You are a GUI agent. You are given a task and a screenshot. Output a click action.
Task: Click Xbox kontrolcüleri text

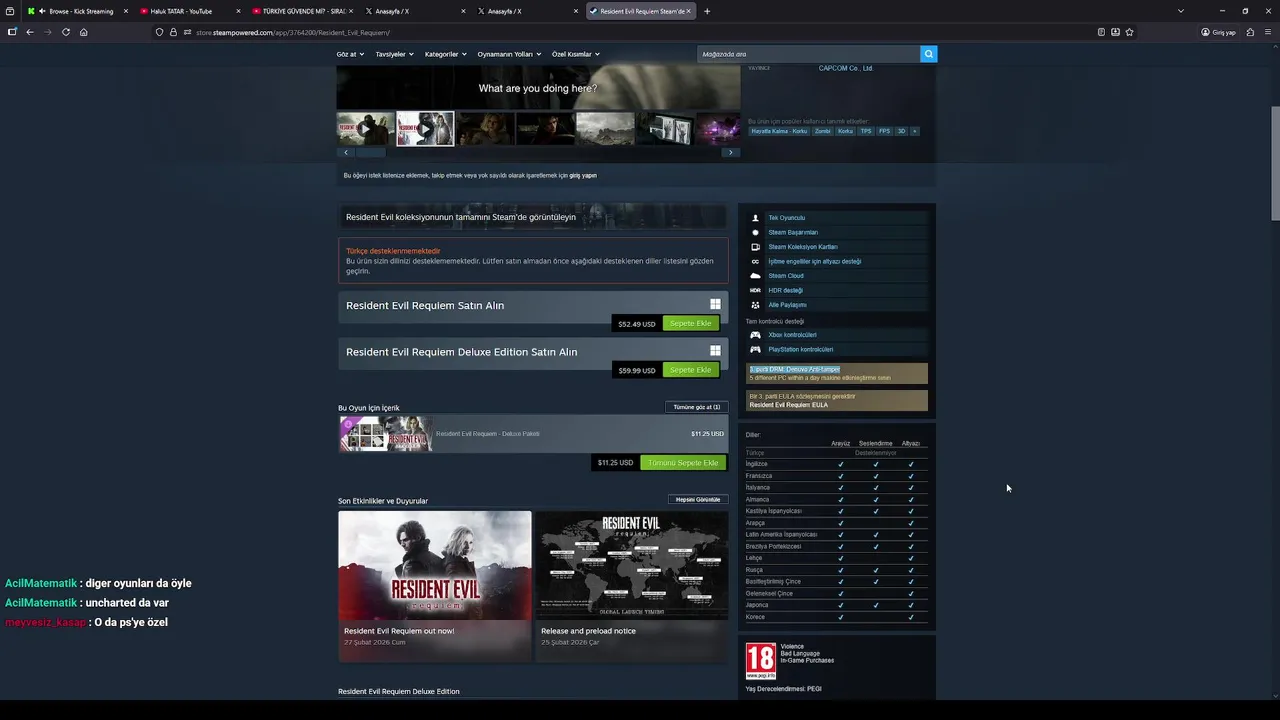pos(793,335)
